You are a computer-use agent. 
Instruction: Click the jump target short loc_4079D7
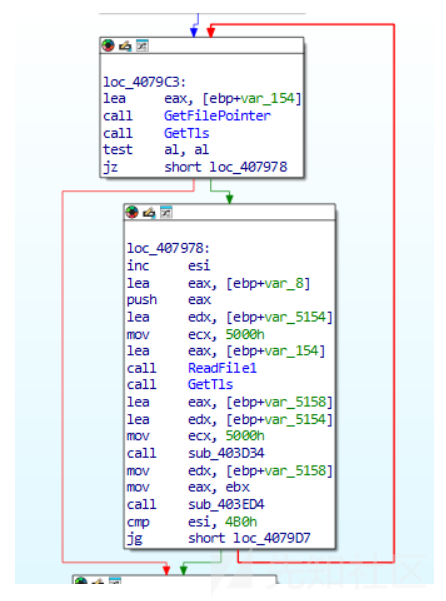[x=249, y=538]
